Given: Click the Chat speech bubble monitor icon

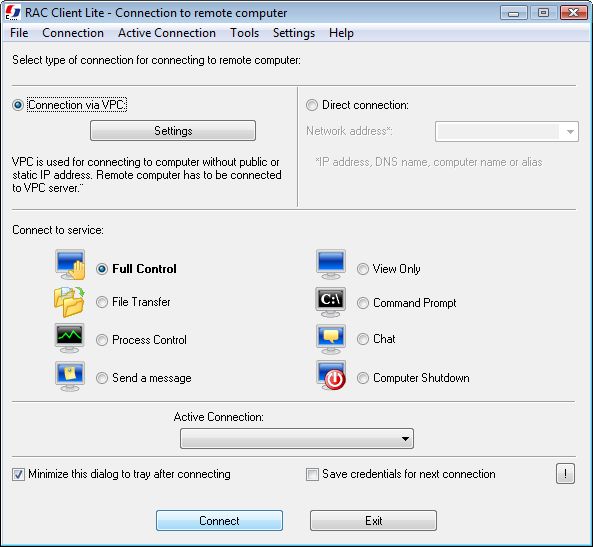Looking at the screenshot, I should [331, 339].
